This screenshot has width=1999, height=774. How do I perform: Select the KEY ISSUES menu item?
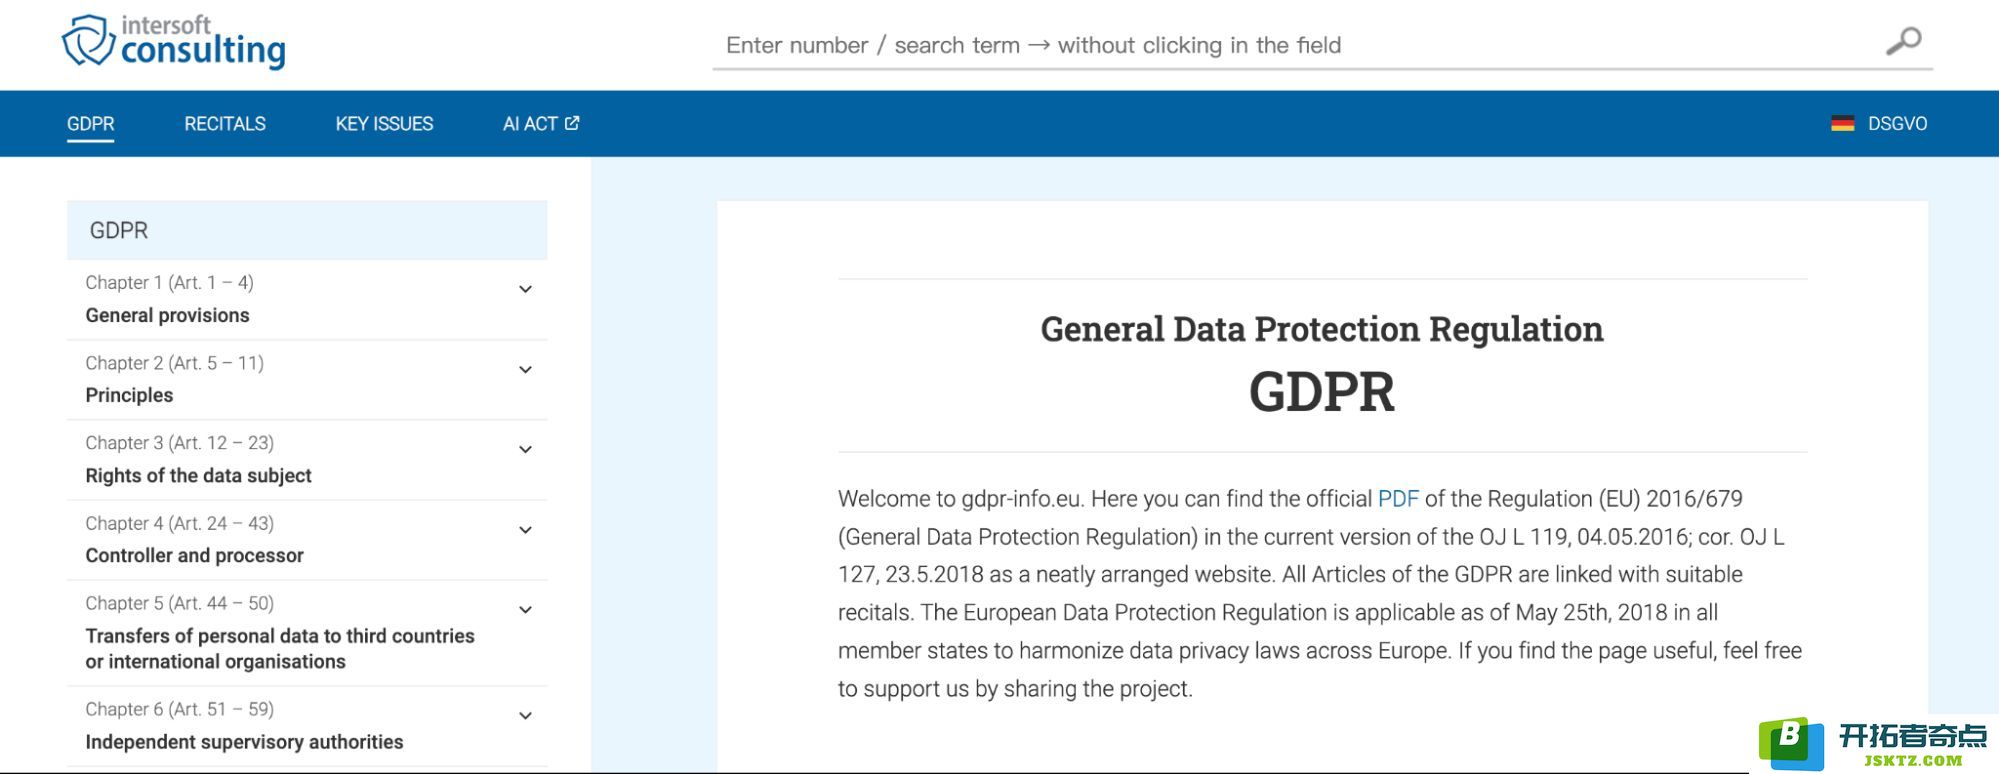(x=384, y=124)
